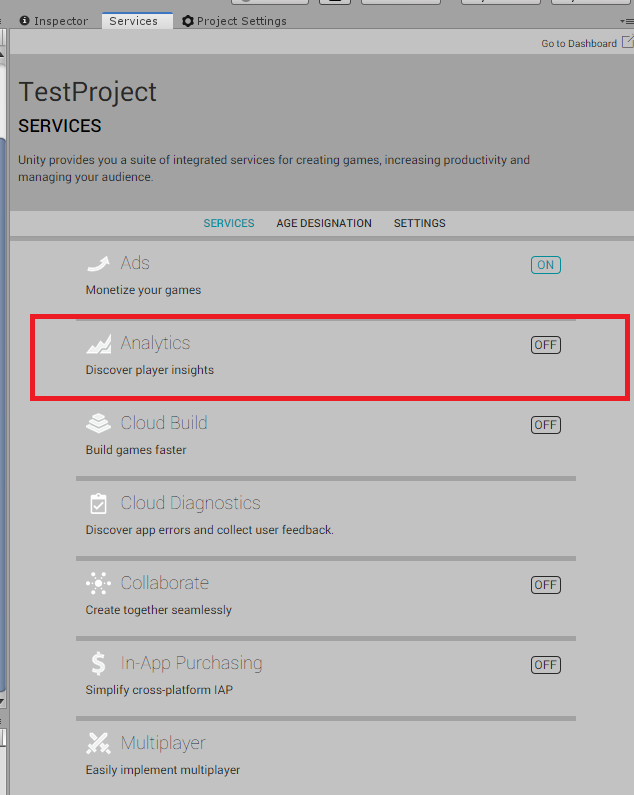Image resolution: width=634 pixels, height=795 pixels.
Task: Click the 'Create together seamlessly' description
Action: pyautogui.click(x=159, y=610)
